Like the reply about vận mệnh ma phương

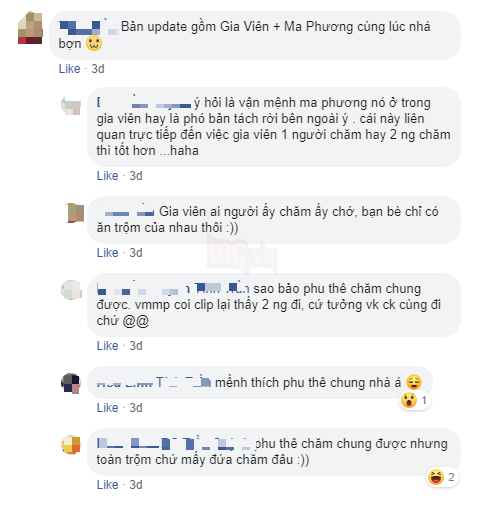click(107, 176)
